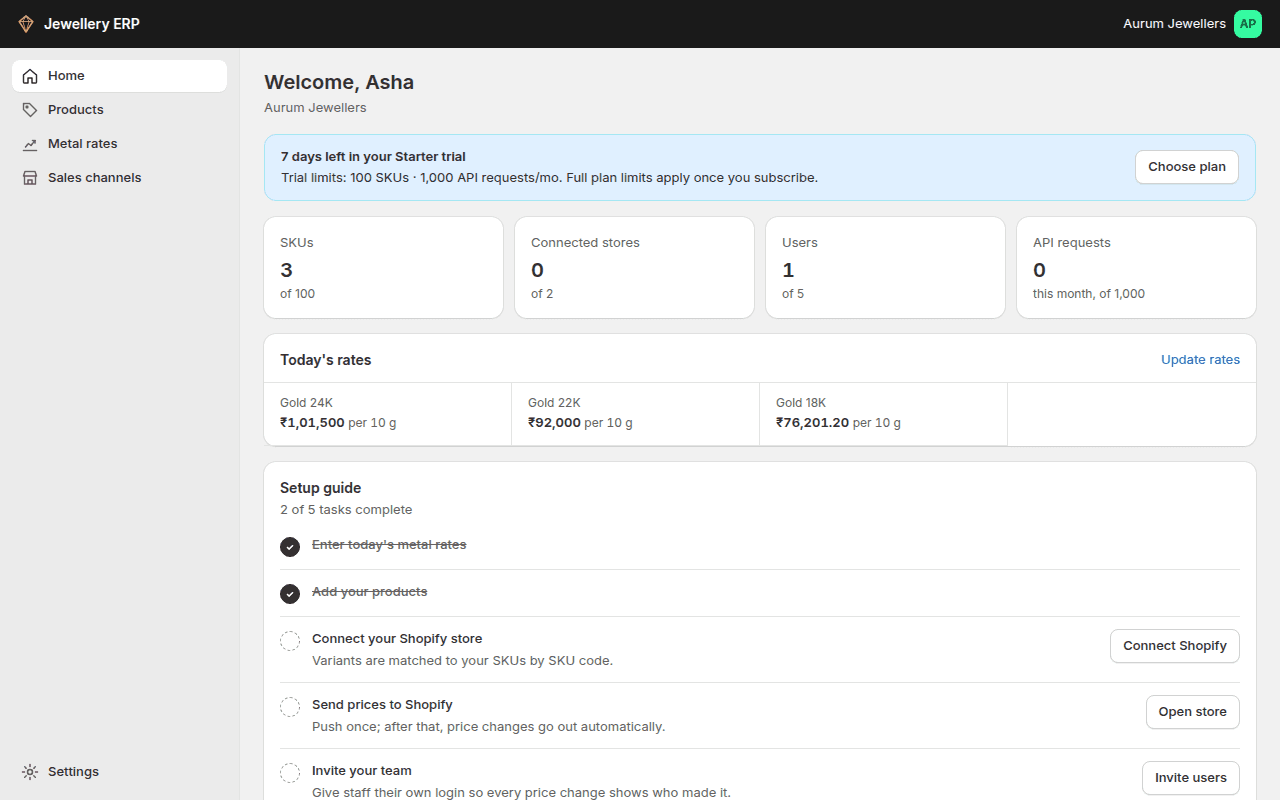Click the Connected stores stat card

pos(635,268)
